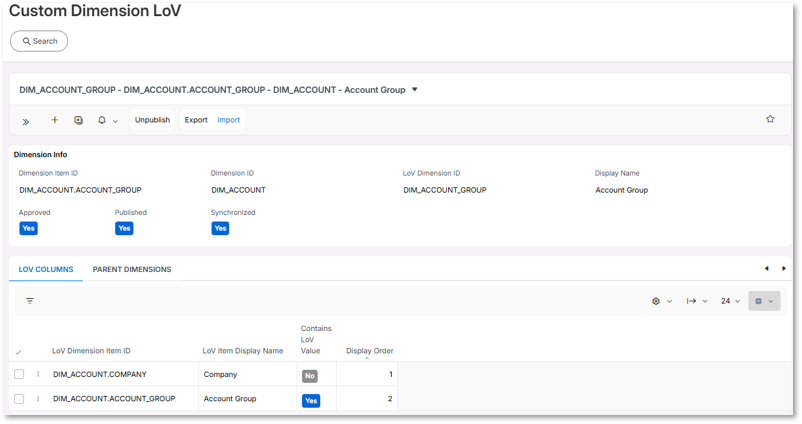The height and width of the screenshot is (424, 802).
Task: Sort by LoV Item Display Name column
Action: (x=242, y=351)
